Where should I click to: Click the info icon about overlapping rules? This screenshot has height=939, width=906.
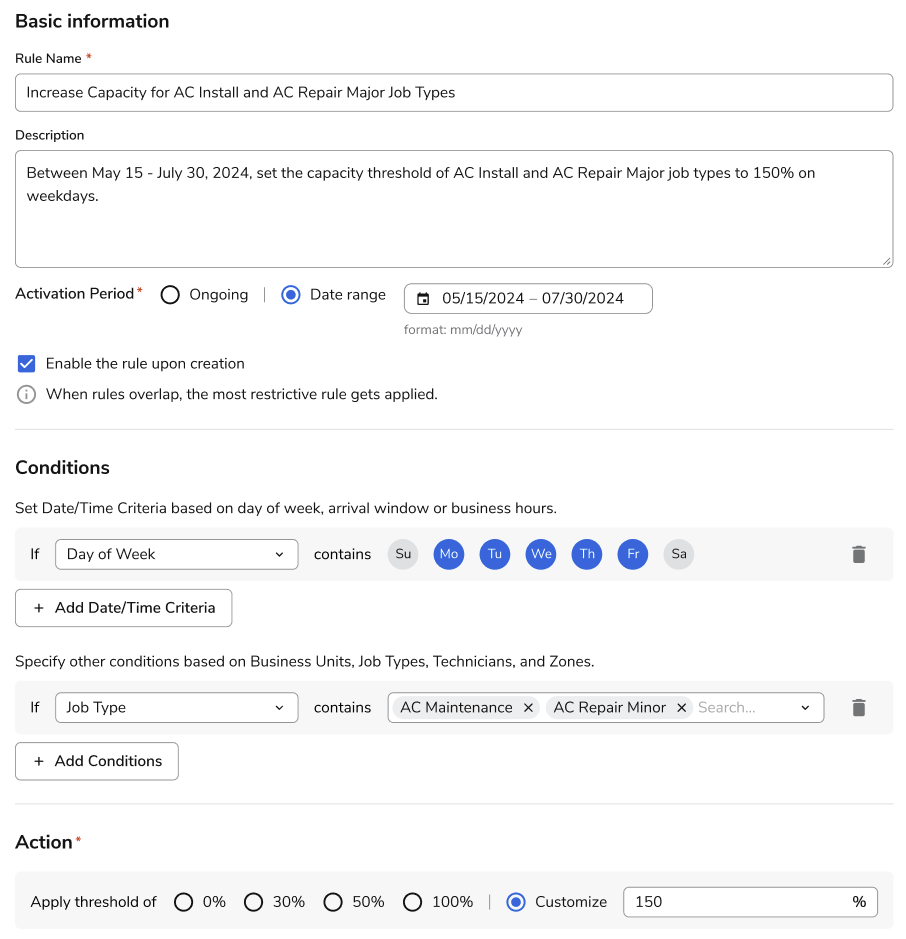pyautogui.click(x=27, y=394)
